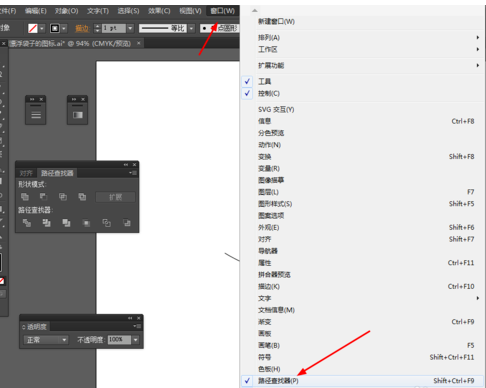The height and width of the screenshot is (388, 486).
Task: Toggle 外观(E) panel, Shift+F6, in Window menu
Action: pyautogui.click(x=362, y=227)
